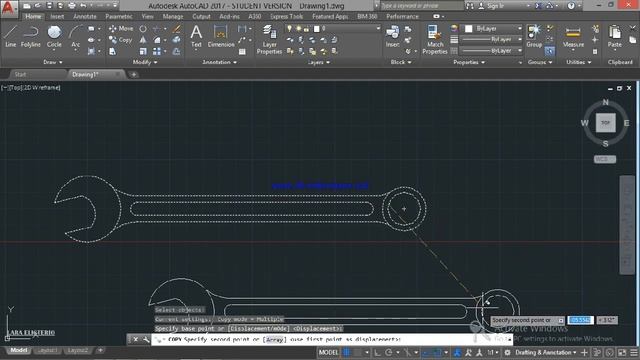Expand the Modify panel
The height and width of the screenshot is (360, 640).
pyautogui.click(x=145, y=62)
